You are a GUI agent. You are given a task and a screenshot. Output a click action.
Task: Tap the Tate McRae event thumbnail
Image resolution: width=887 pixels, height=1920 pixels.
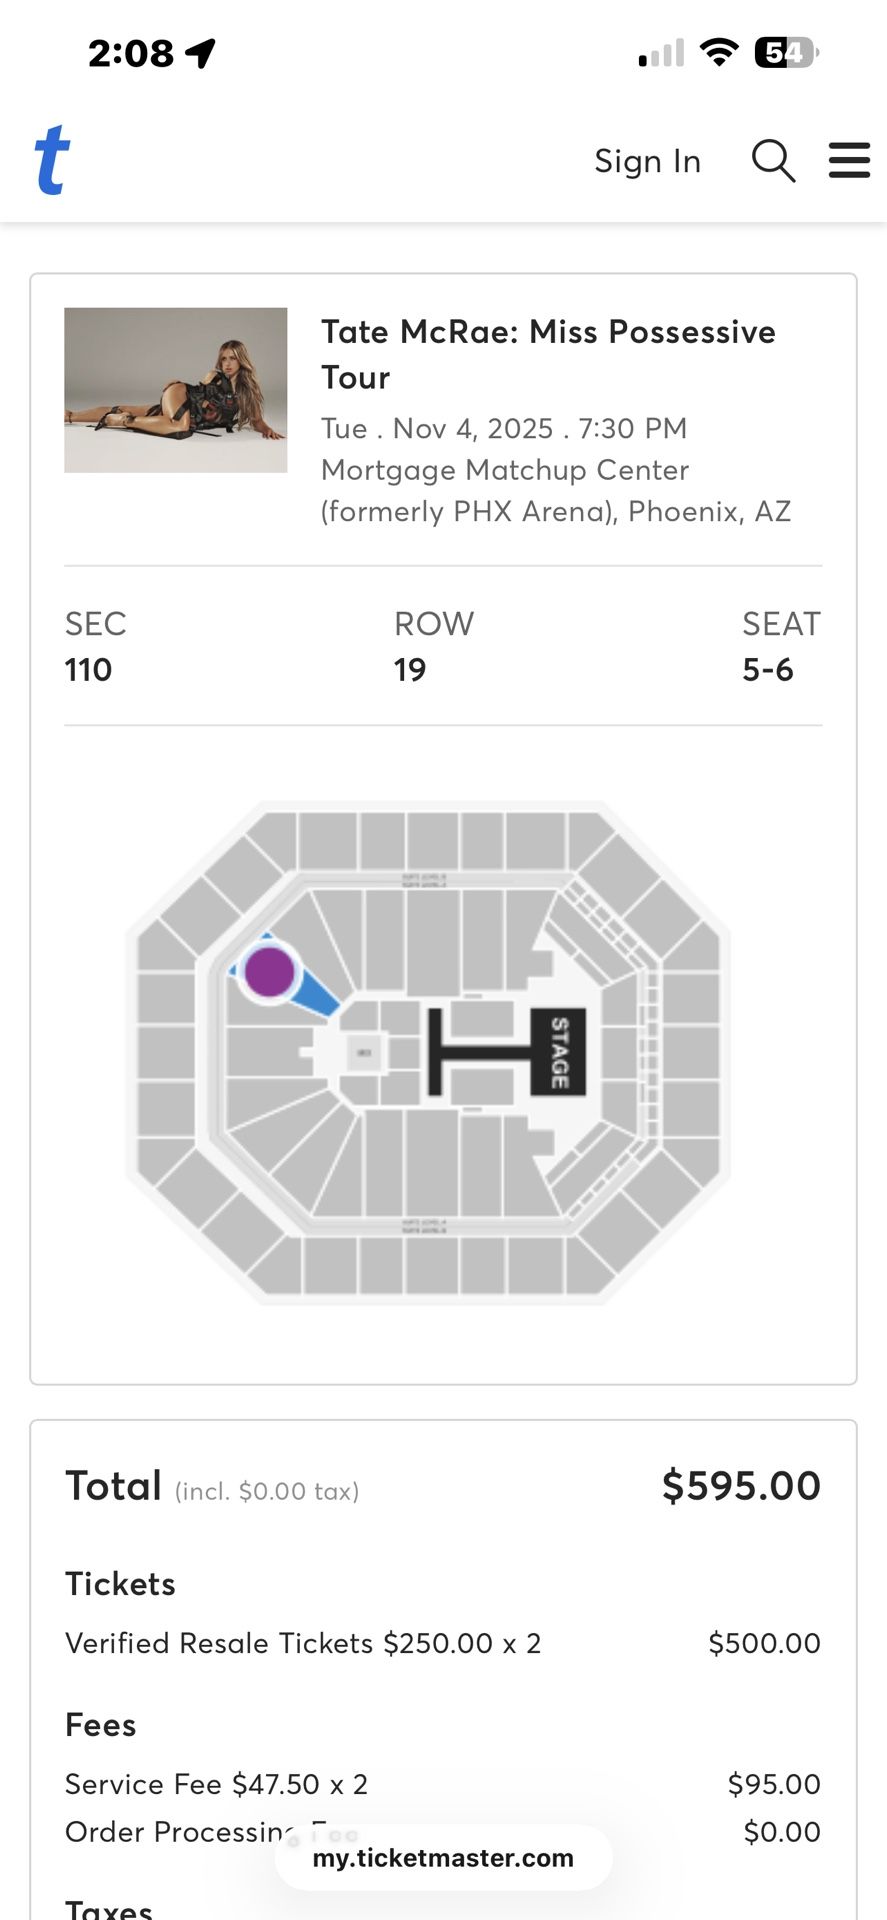[x=176, y=390]
